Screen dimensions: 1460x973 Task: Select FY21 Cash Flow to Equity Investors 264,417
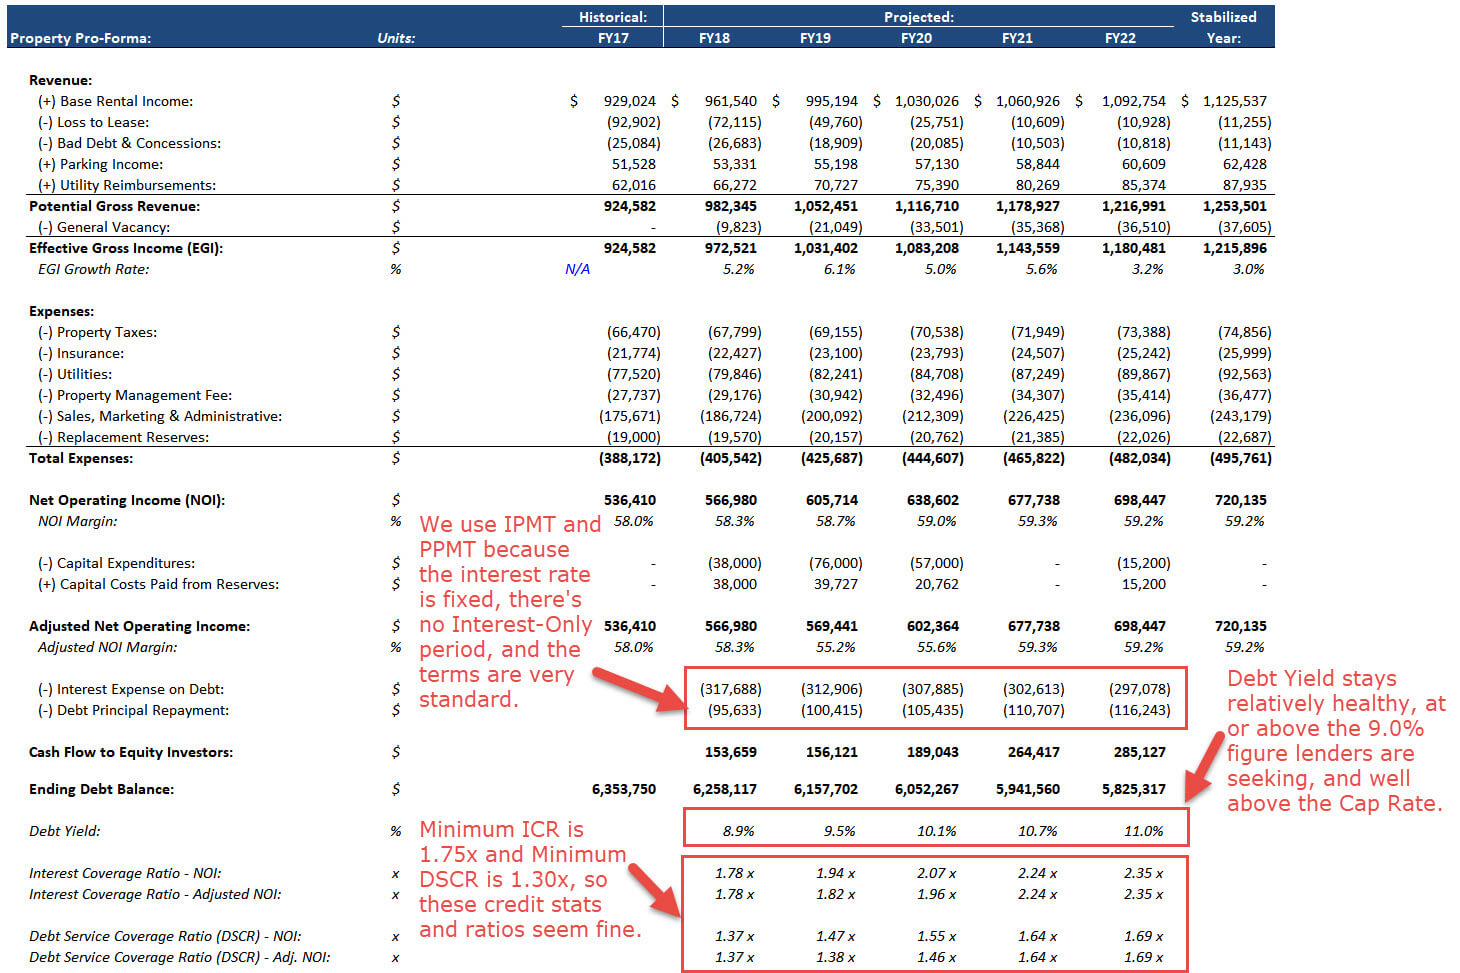click(1034, 752)
